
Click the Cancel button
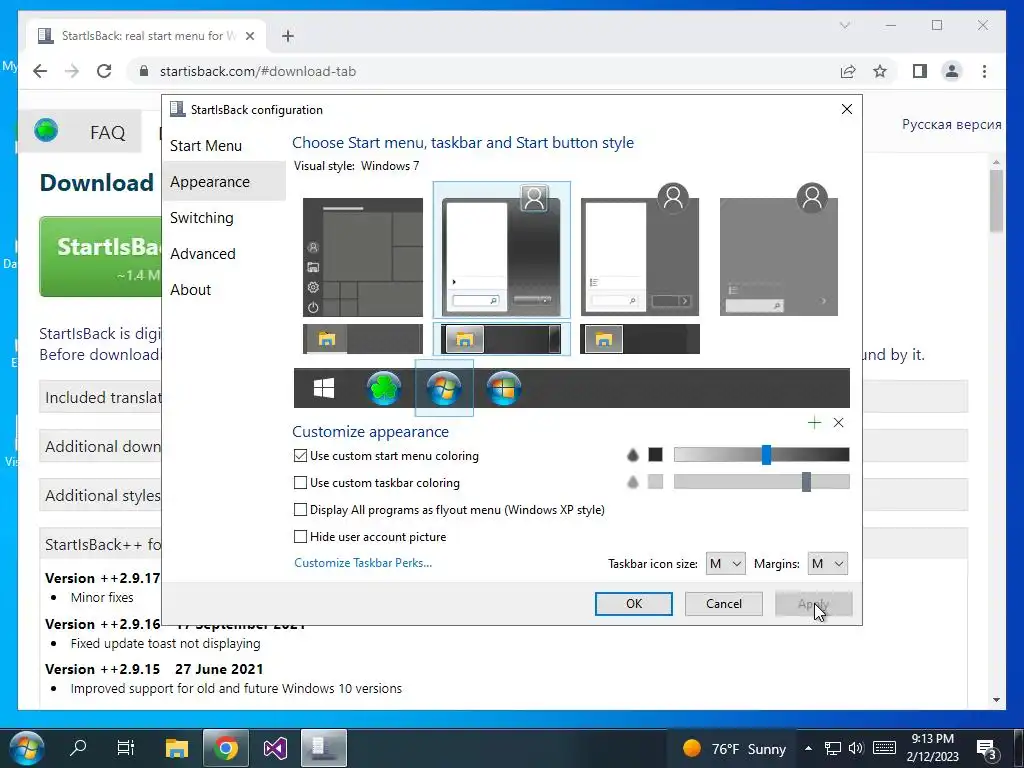coord(724,603)
